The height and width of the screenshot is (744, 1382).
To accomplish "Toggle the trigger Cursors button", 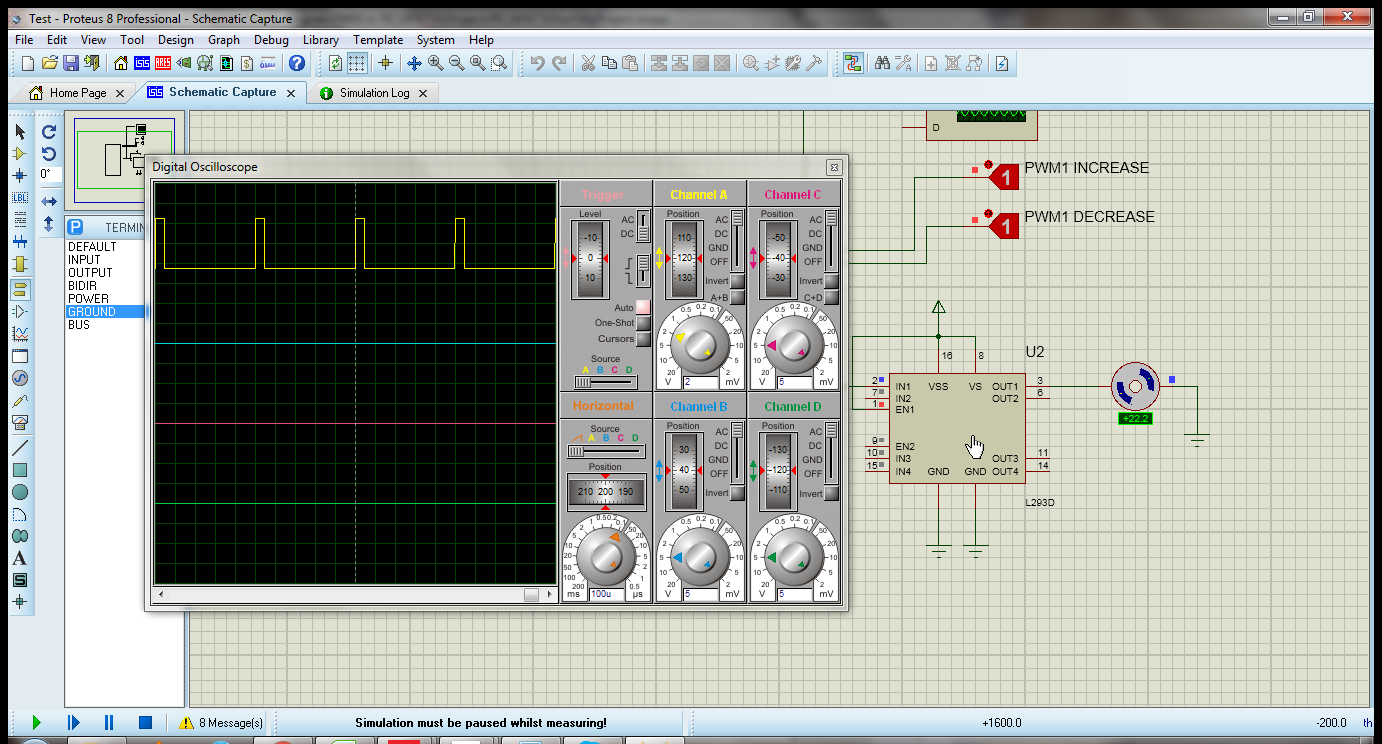I will 643,339.
